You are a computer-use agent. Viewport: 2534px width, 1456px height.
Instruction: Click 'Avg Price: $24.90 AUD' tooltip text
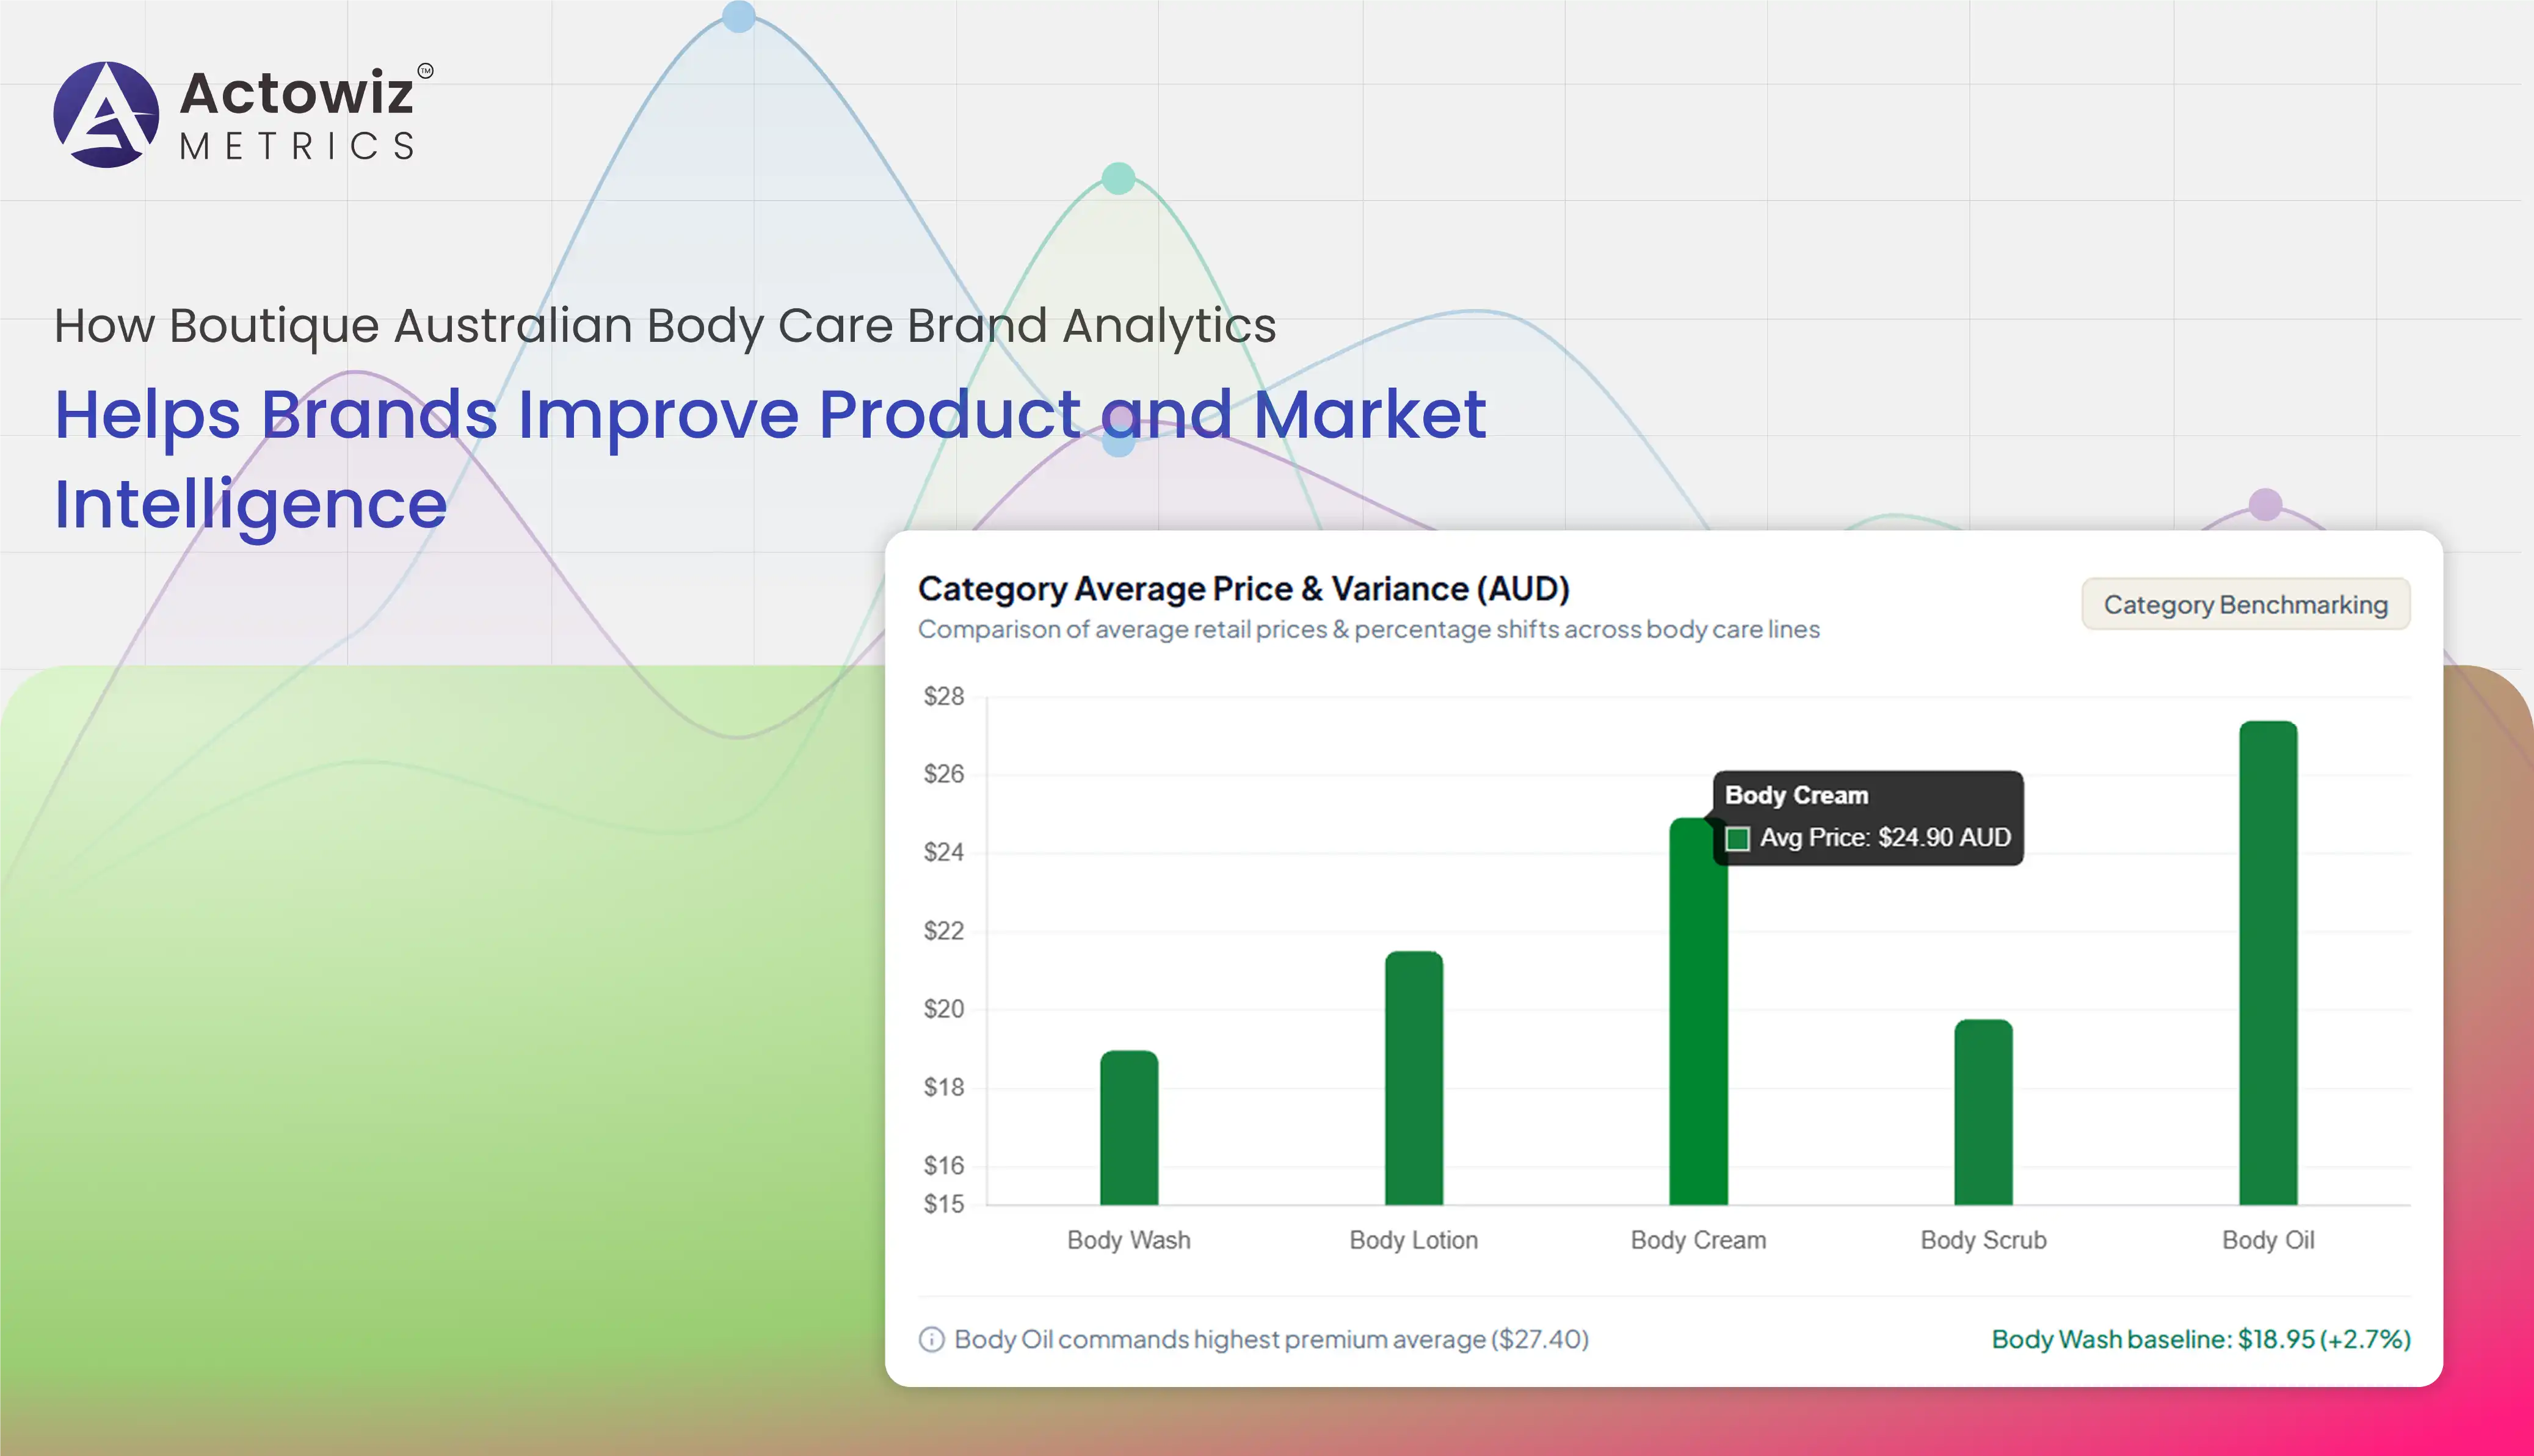(x=1885, y=837)
